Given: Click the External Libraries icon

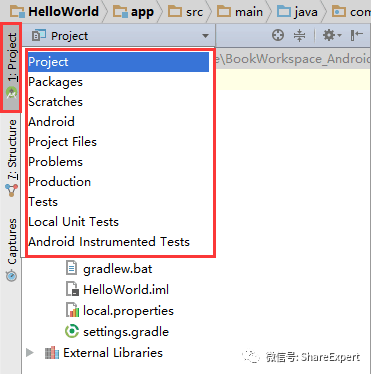Looking at the screenshot, I should point(52,353).
